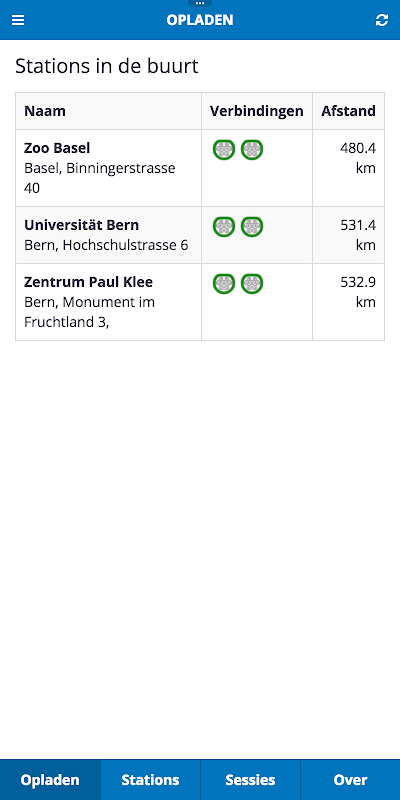Click the small handle at top center
Viewport: 400px width, 800px height.
click(200, 3)
